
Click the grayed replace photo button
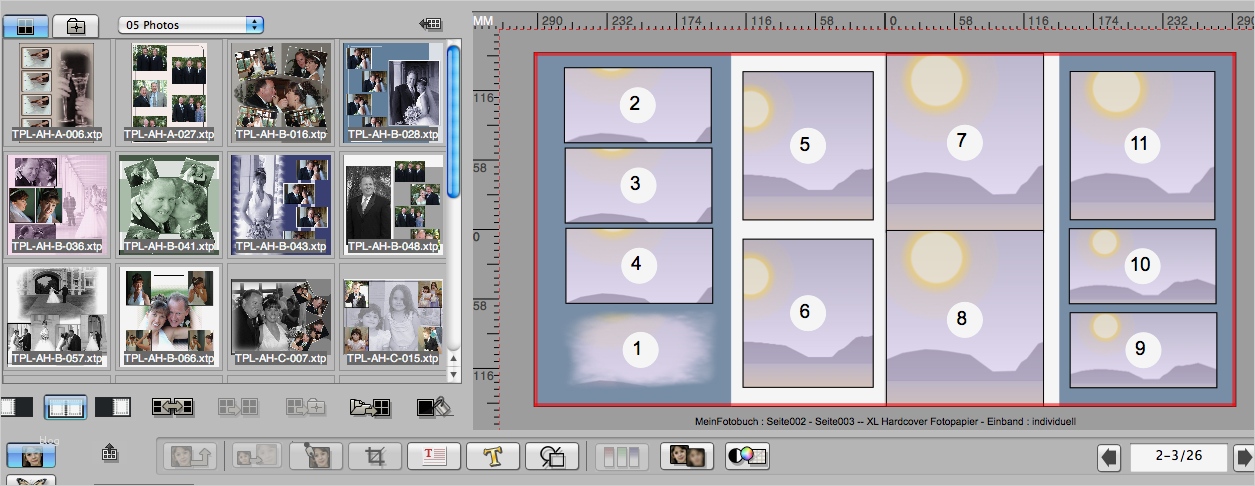(257, 456)
